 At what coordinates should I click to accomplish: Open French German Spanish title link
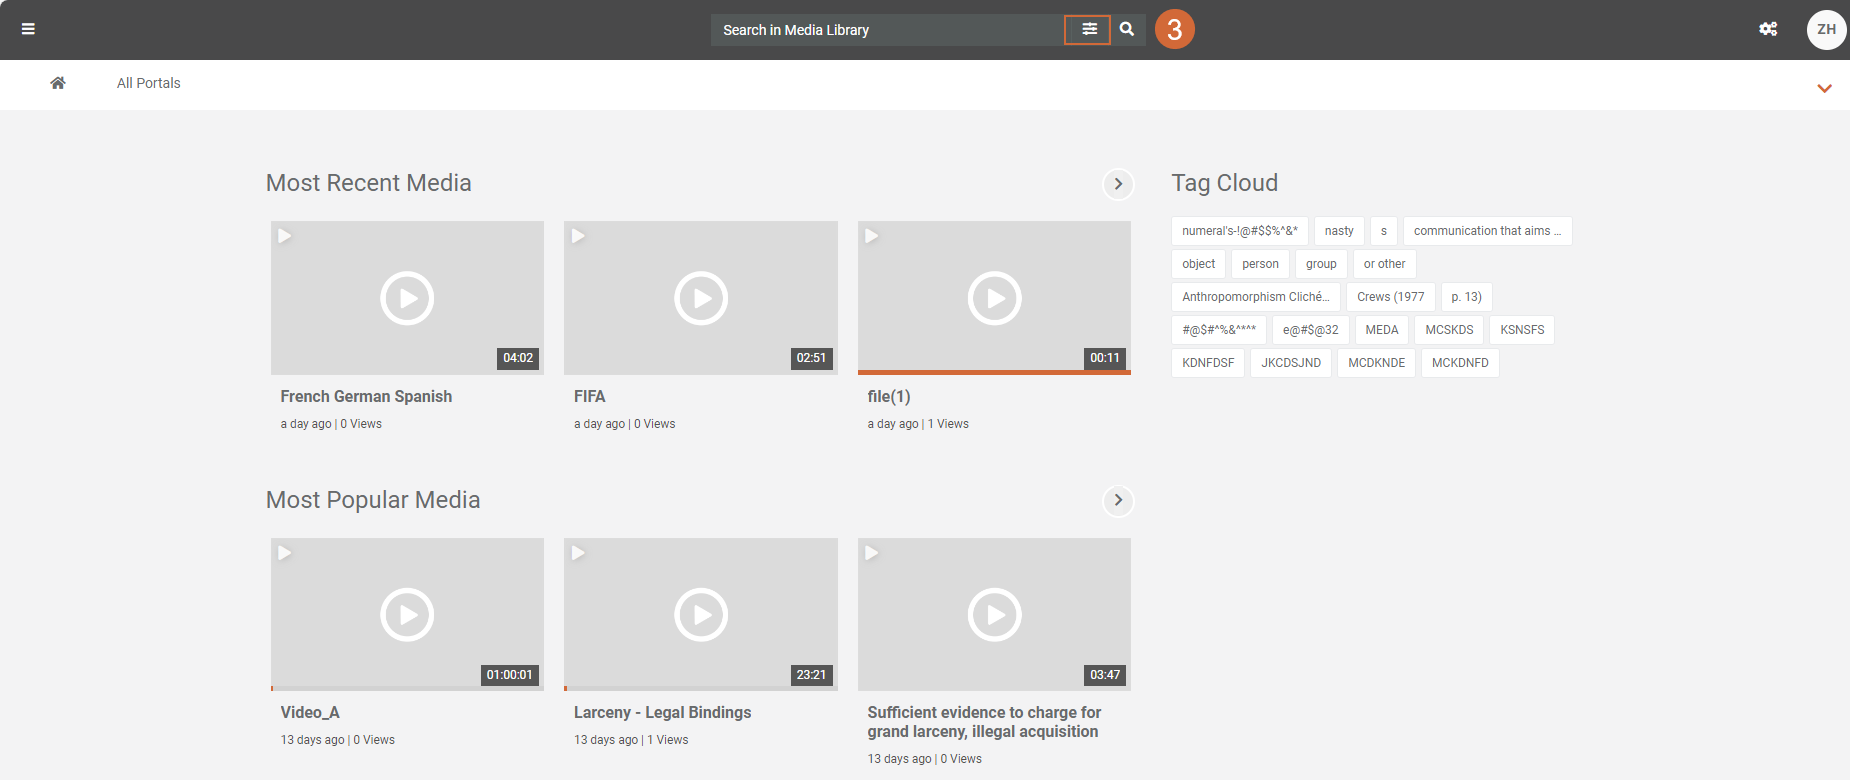[366, 396]
